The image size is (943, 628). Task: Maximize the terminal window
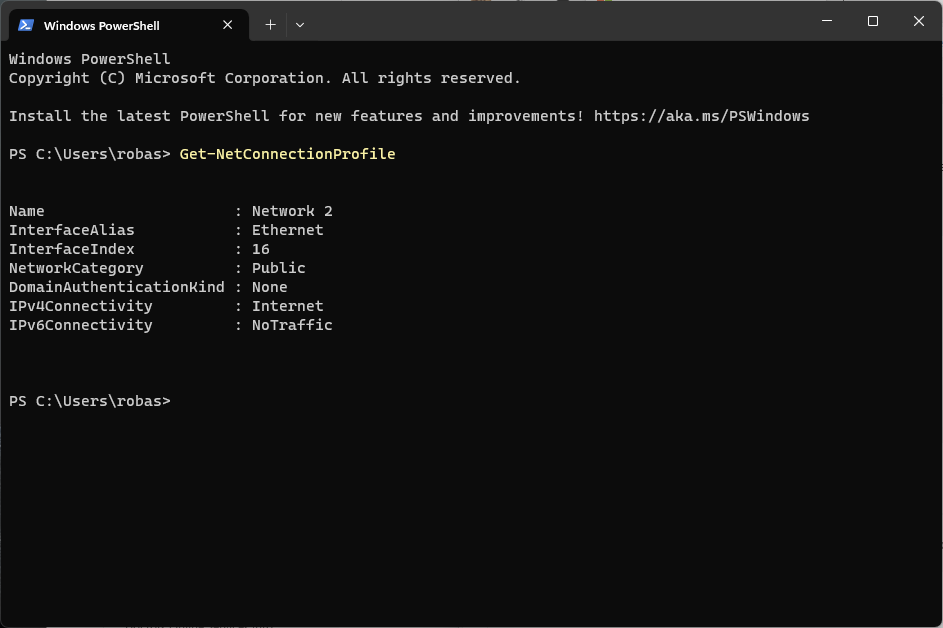pyautogui.click(x=873, y=21)
